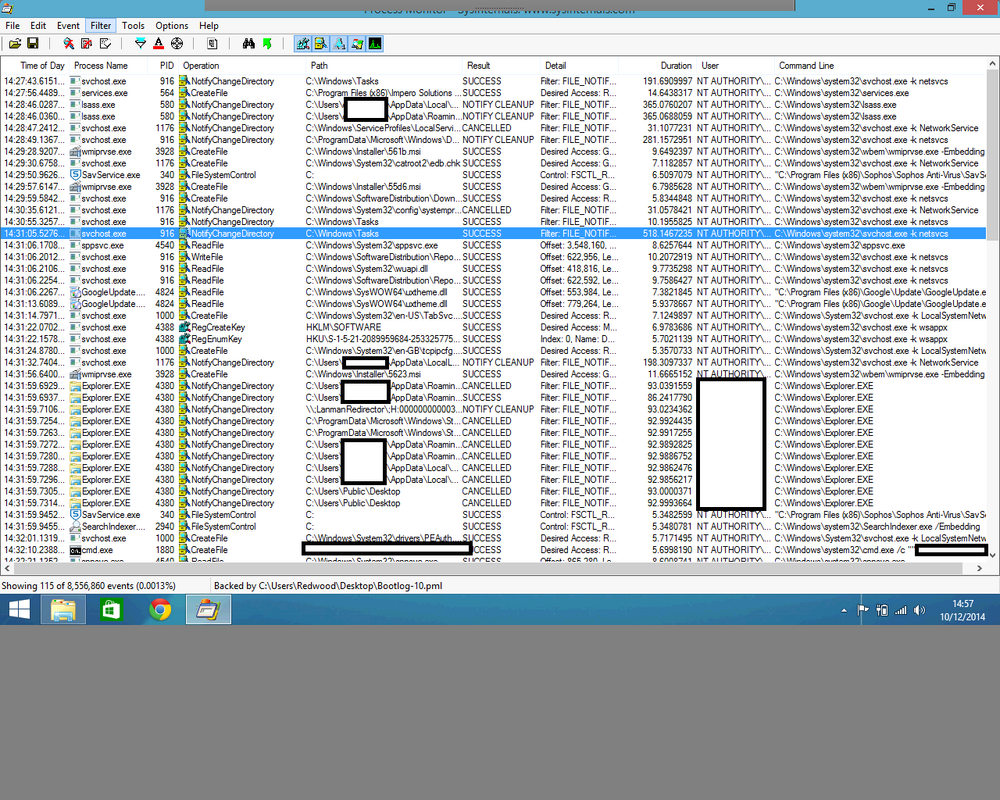This screenshot has height=800, width=1000.
Task: Click the green Jump To Object arrow icon
Action: tap(267, 43)
